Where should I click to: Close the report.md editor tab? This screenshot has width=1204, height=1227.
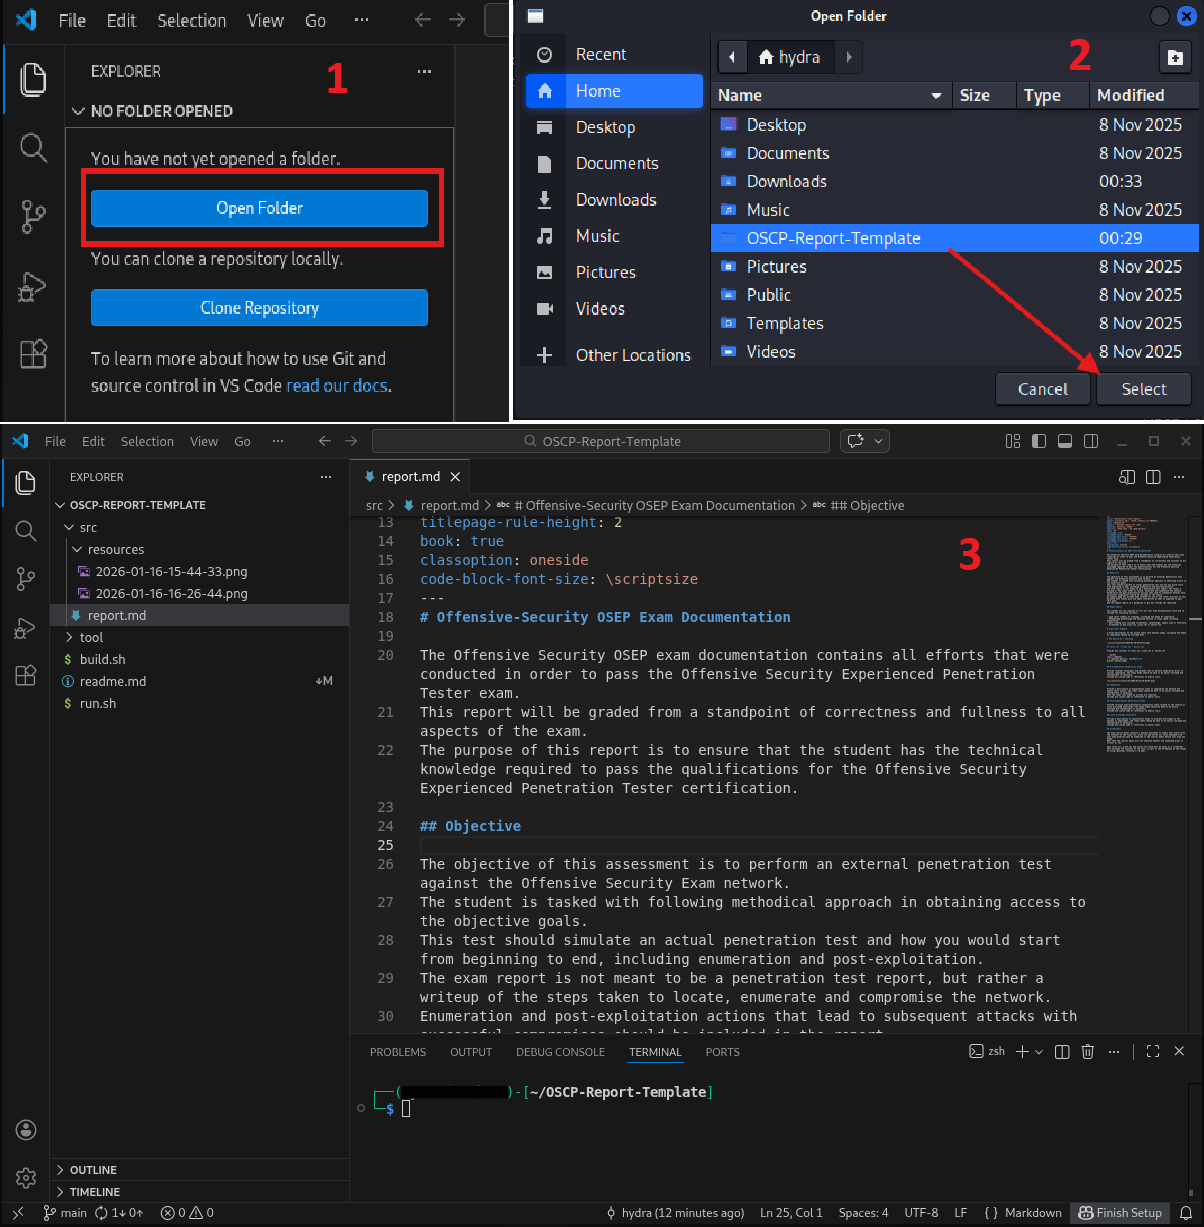click(455, 477)
